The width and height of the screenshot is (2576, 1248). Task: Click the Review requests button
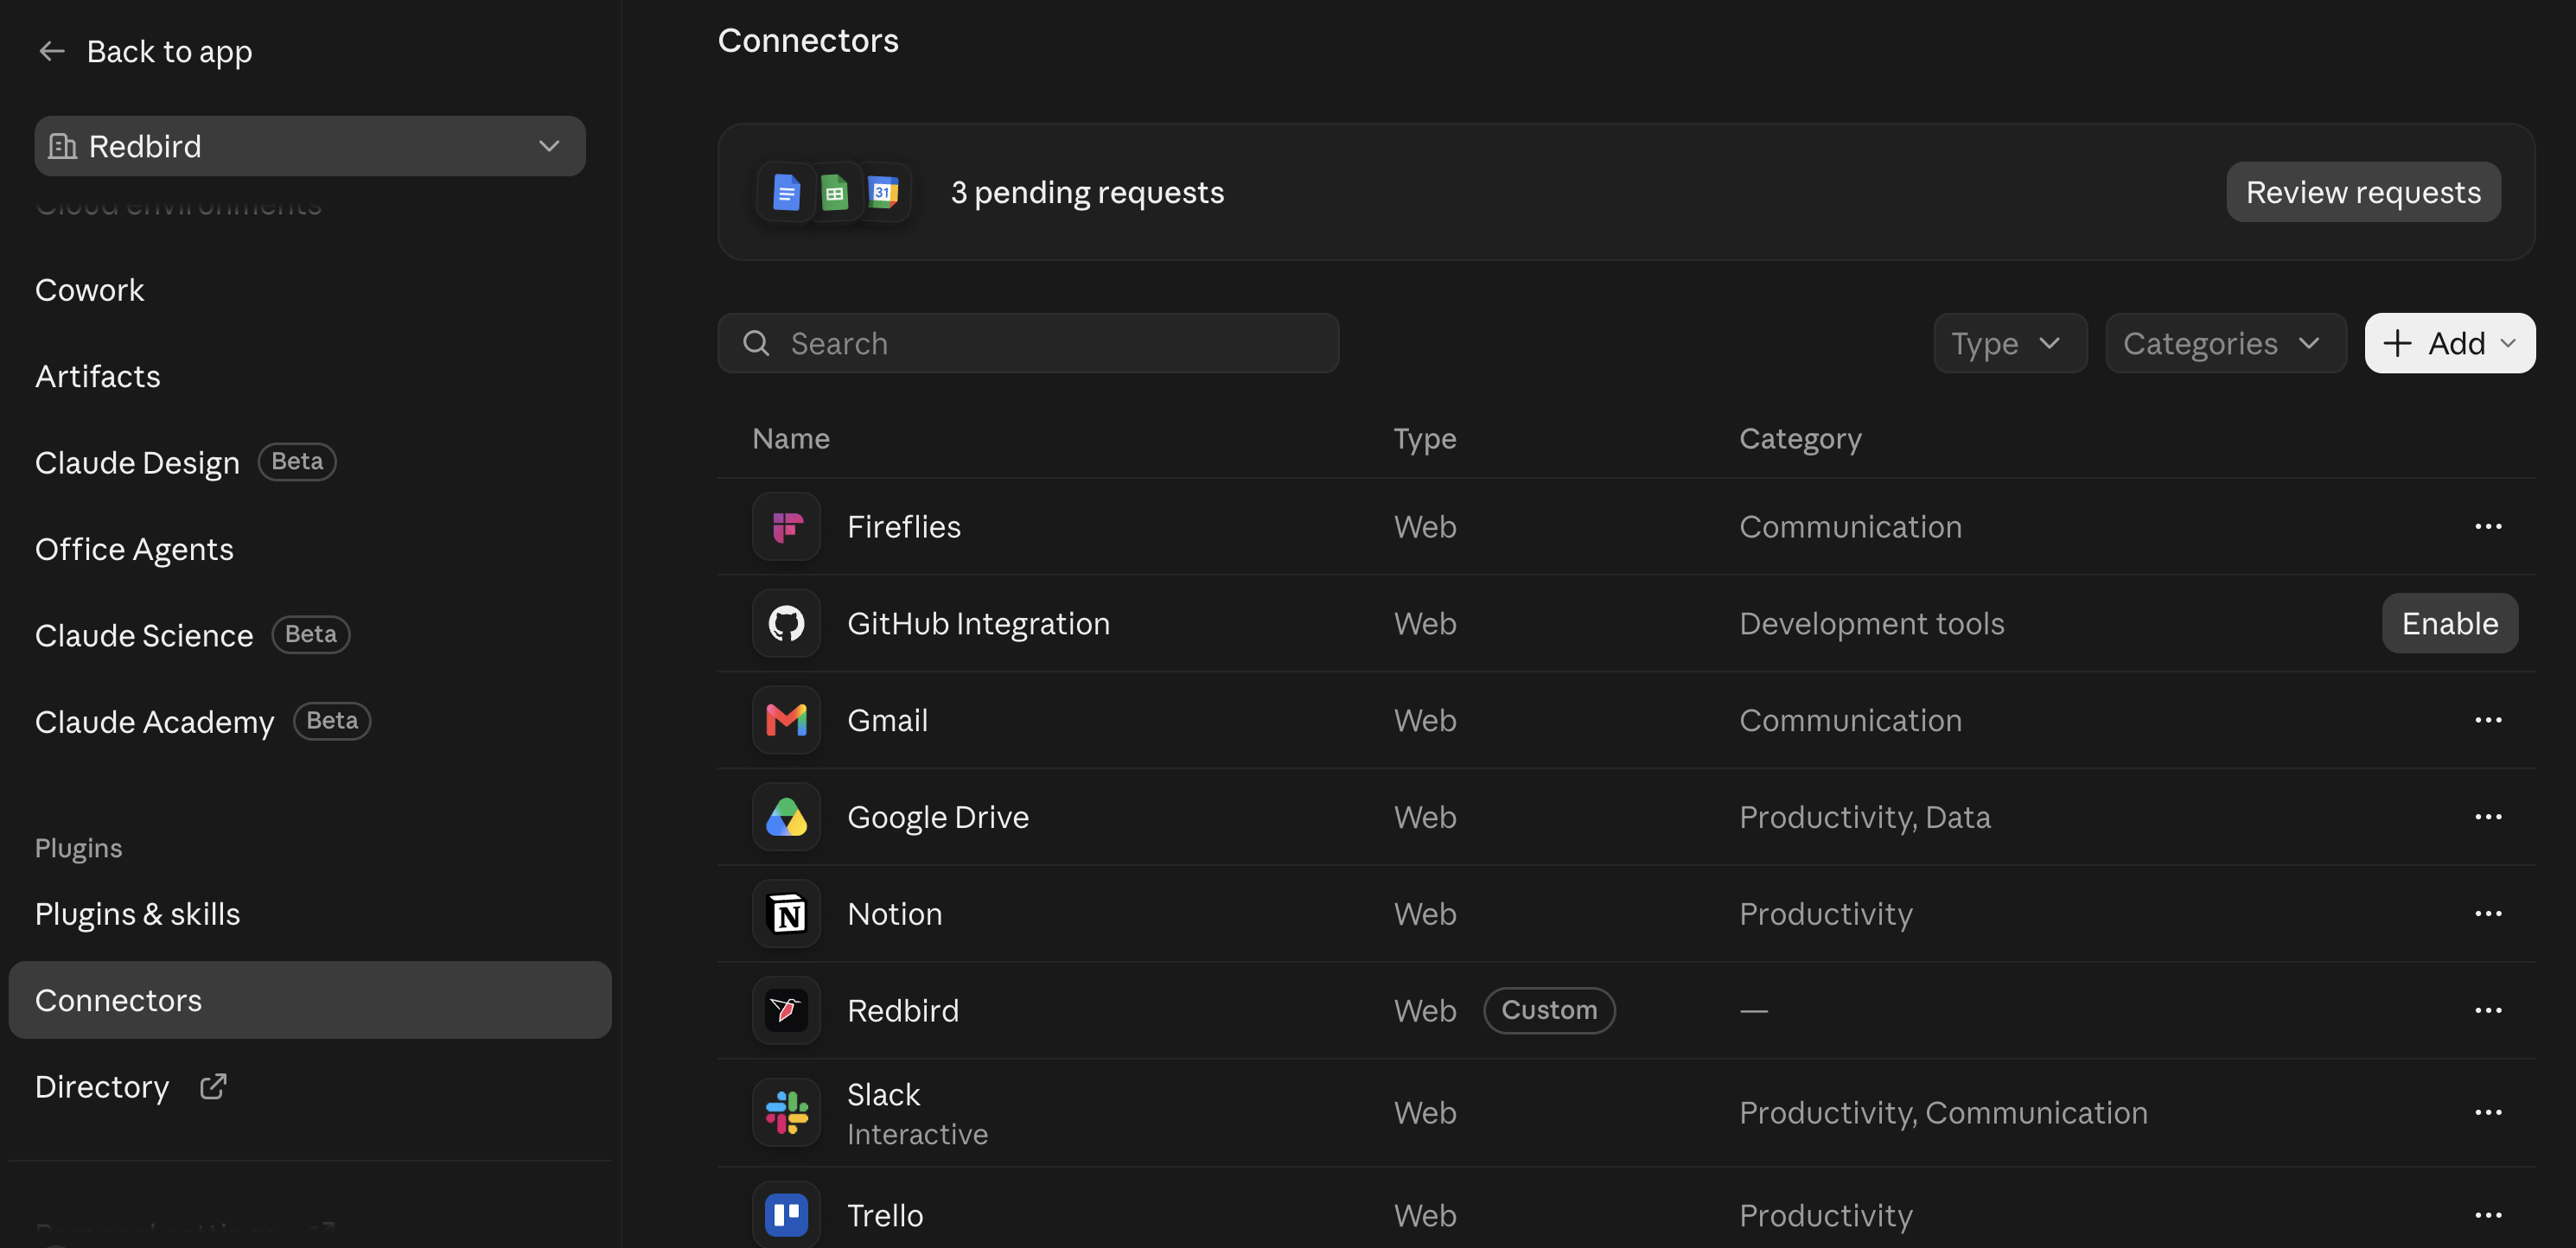coord(2364,192)
